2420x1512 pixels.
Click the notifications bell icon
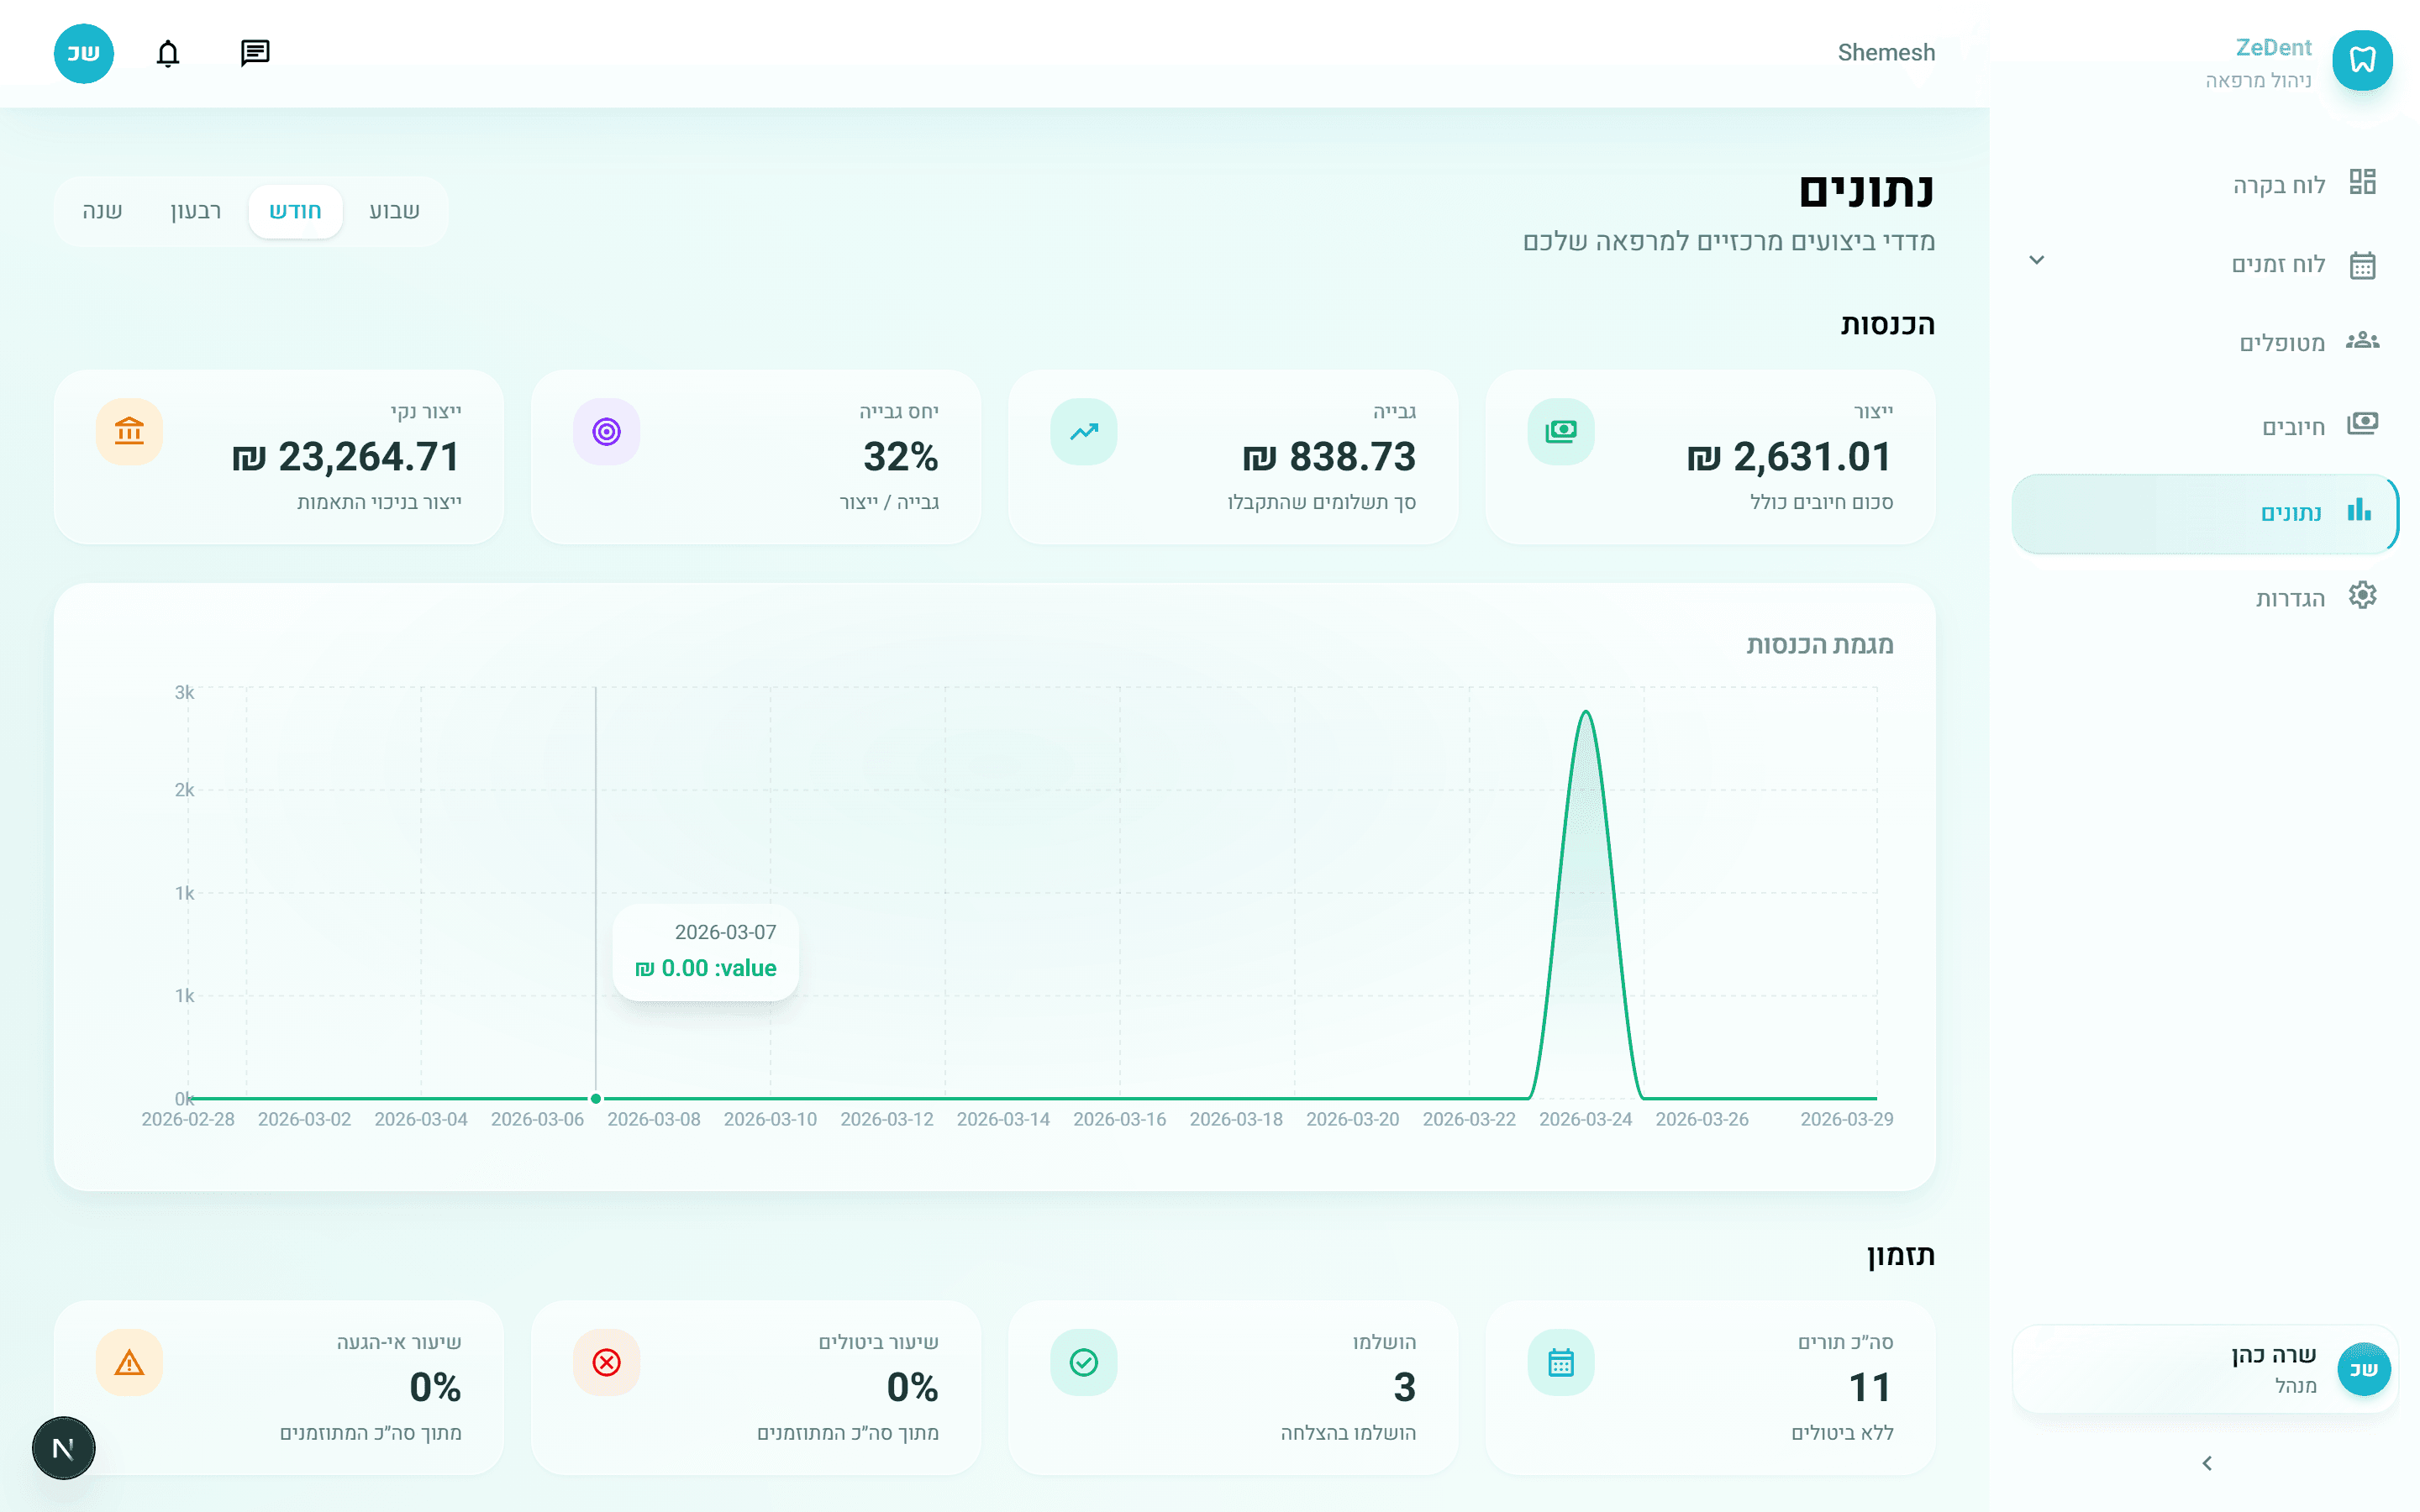click(168, 53)
